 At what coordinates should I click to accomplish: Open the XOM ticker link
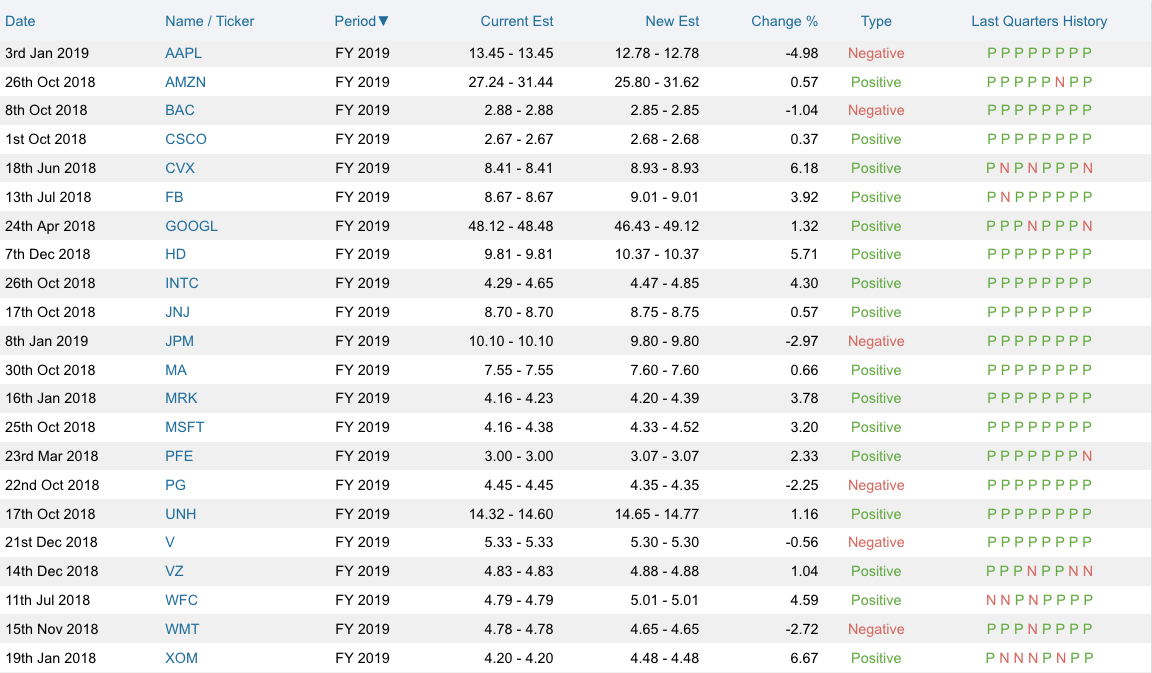pos(181,658)
